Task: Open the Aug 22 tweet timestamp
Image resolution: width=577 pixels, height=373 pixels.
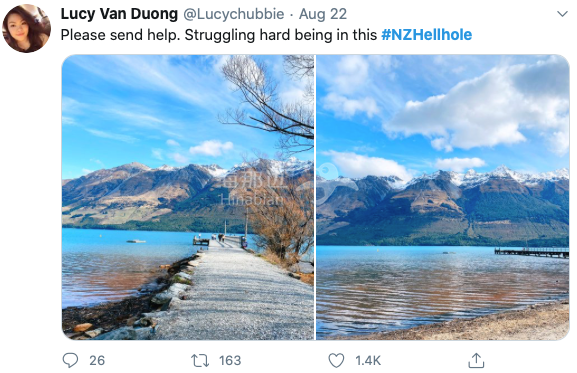Action: (323, 14)
